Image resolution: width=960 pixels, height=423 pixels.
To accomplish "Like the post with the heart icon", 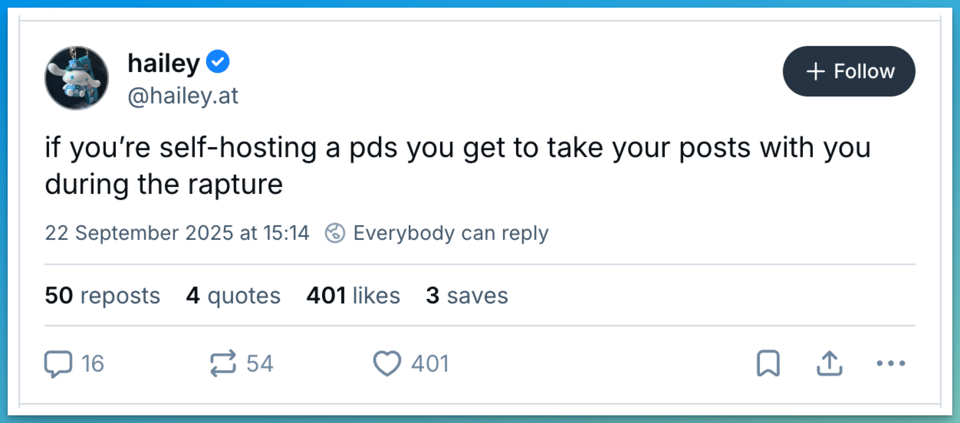I will pos(387,364).
